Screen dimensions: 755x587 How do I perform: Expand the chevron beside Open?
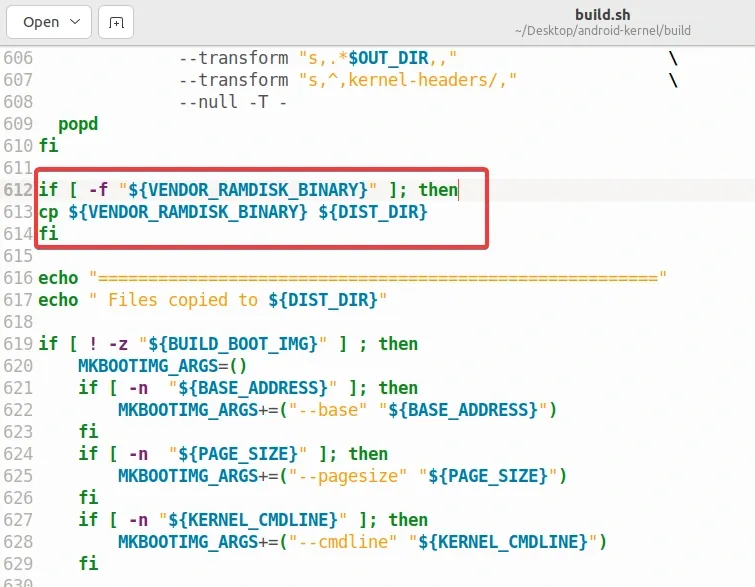point(75,22)
